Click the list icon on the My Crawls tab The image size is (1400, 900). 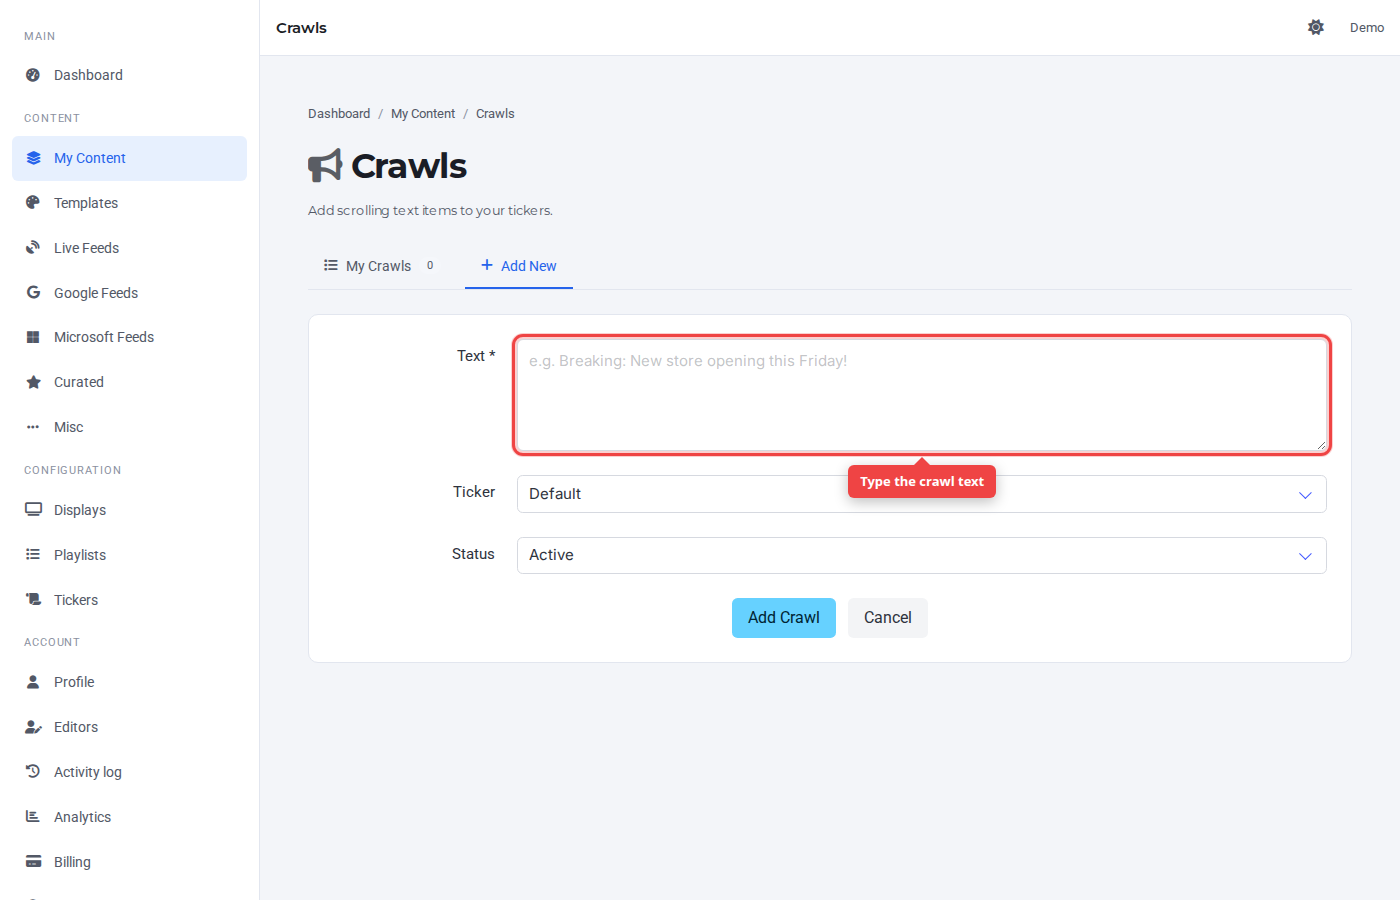[331, 265]
